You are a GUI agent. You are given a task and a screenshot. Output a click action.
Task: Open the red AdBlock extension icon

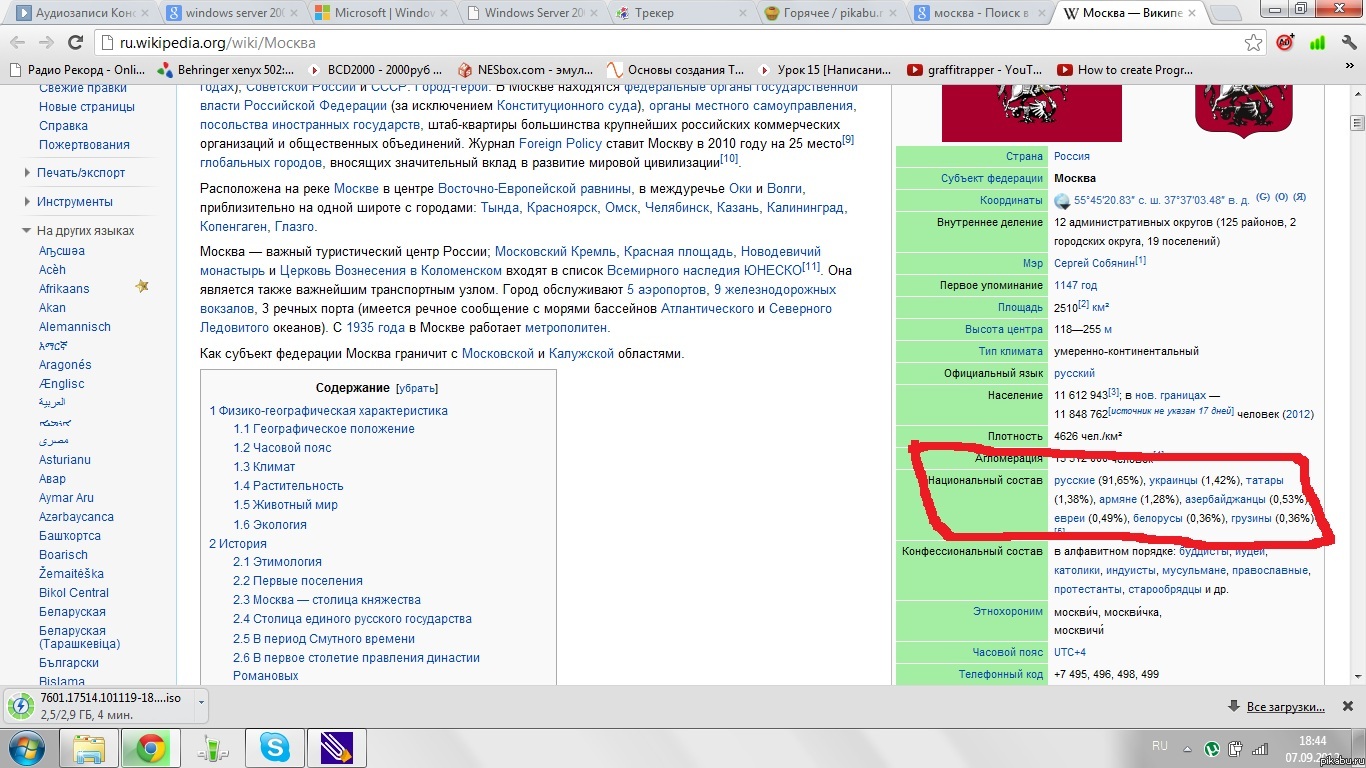(x=1285, y=43)
